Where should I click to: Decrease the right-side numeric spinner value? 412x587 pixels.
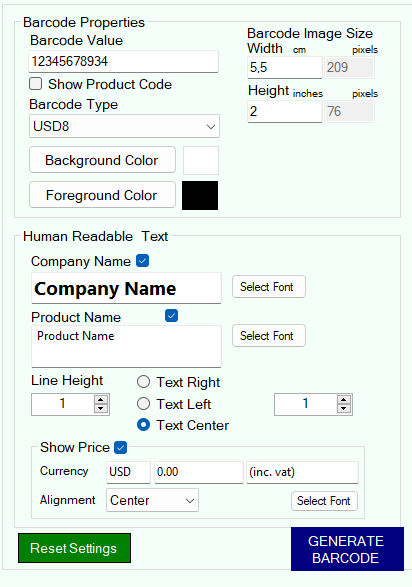(x=344, y=408)
